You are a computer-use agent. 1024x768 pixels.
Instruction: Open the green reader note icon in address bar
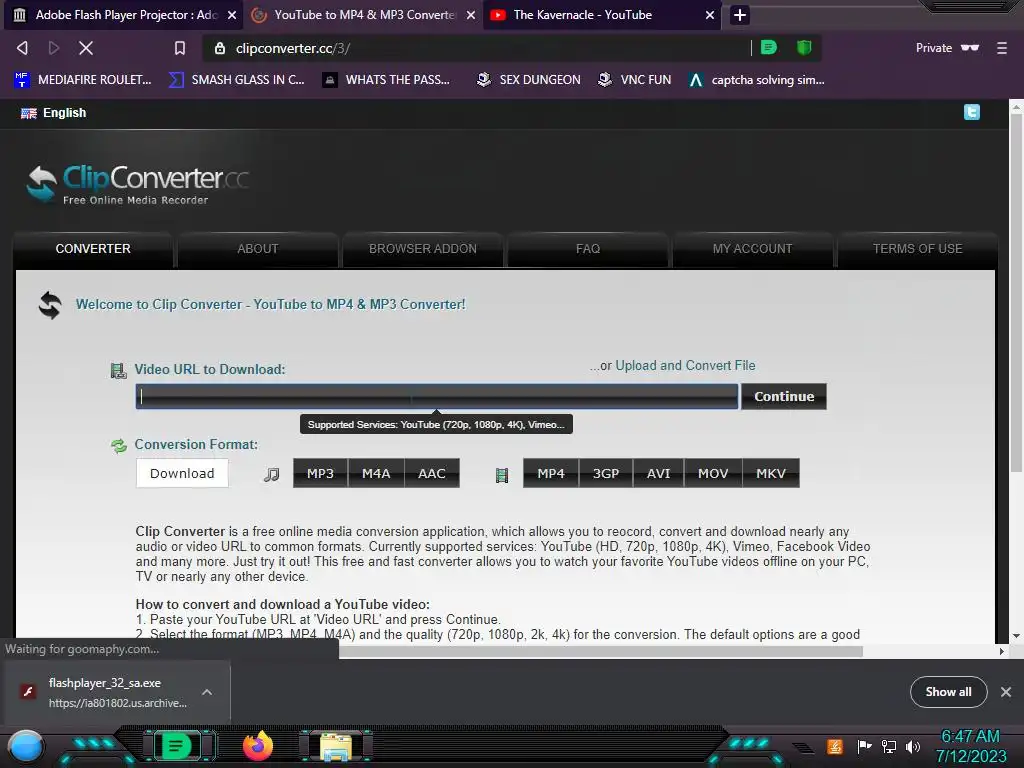[x=769, y=48]
